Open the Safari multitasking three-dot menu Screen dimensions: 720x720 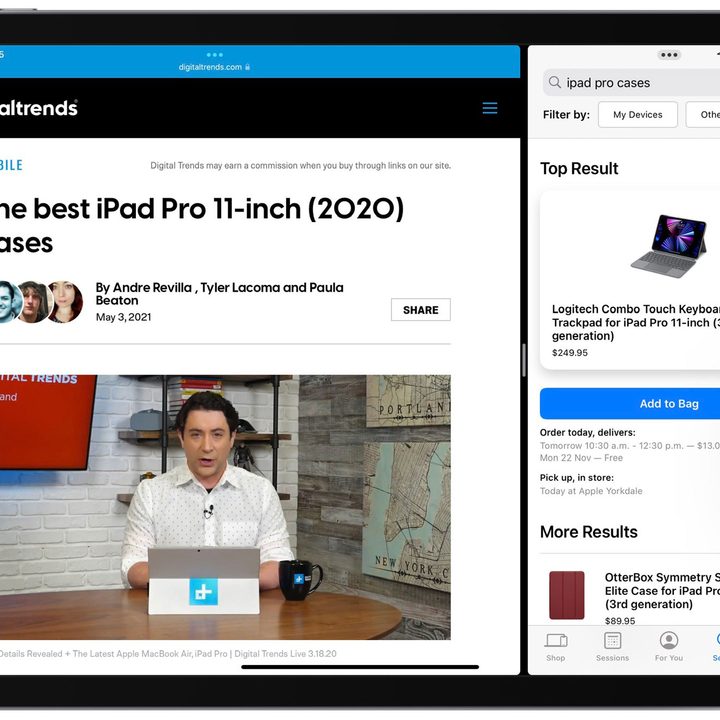[214, 55]
